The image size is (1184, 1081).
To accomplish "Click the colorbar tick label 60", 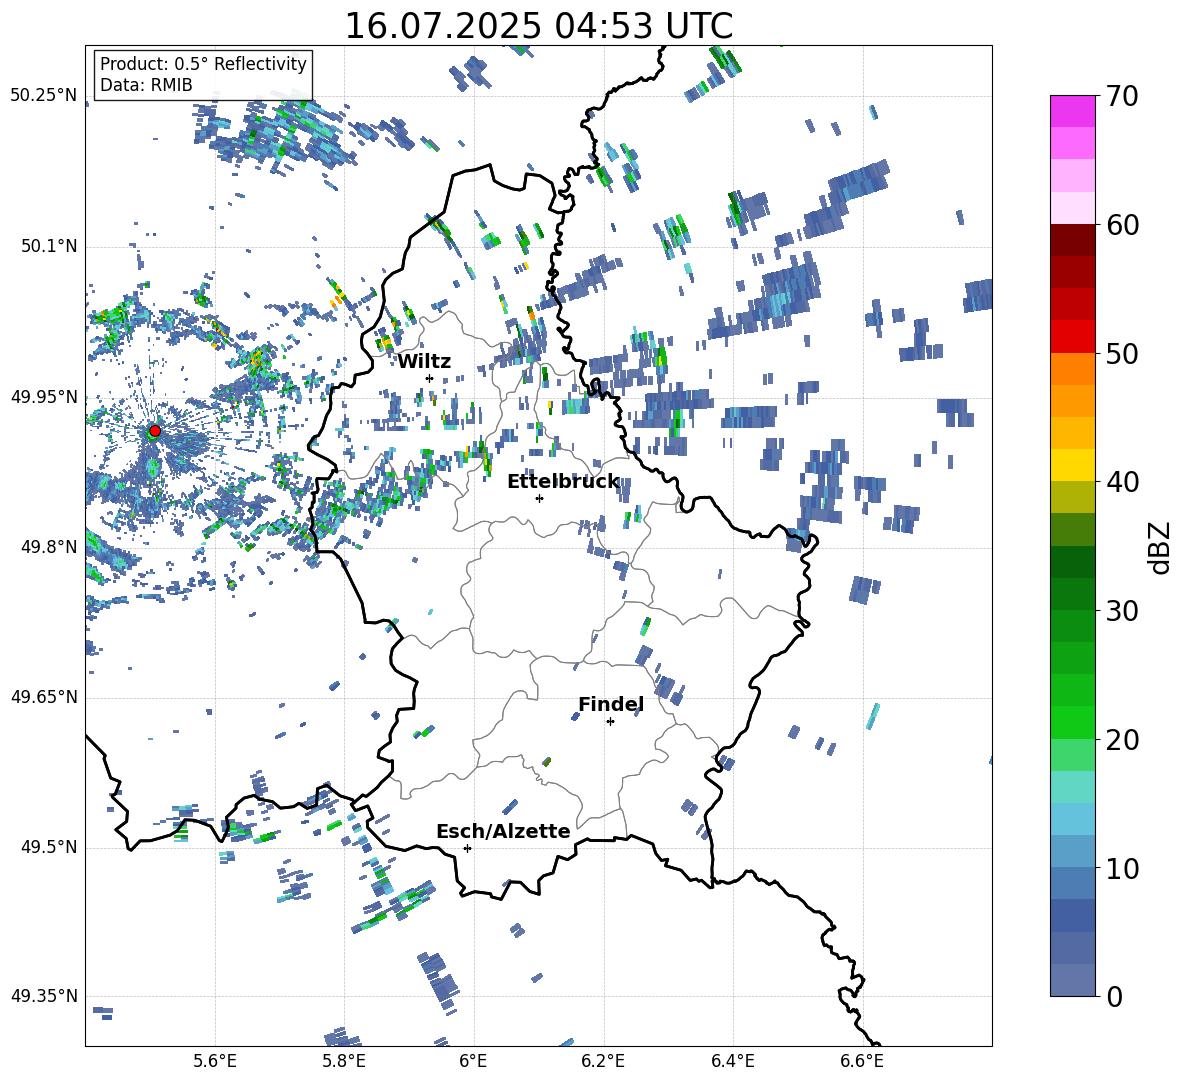I will point(1122,225).
